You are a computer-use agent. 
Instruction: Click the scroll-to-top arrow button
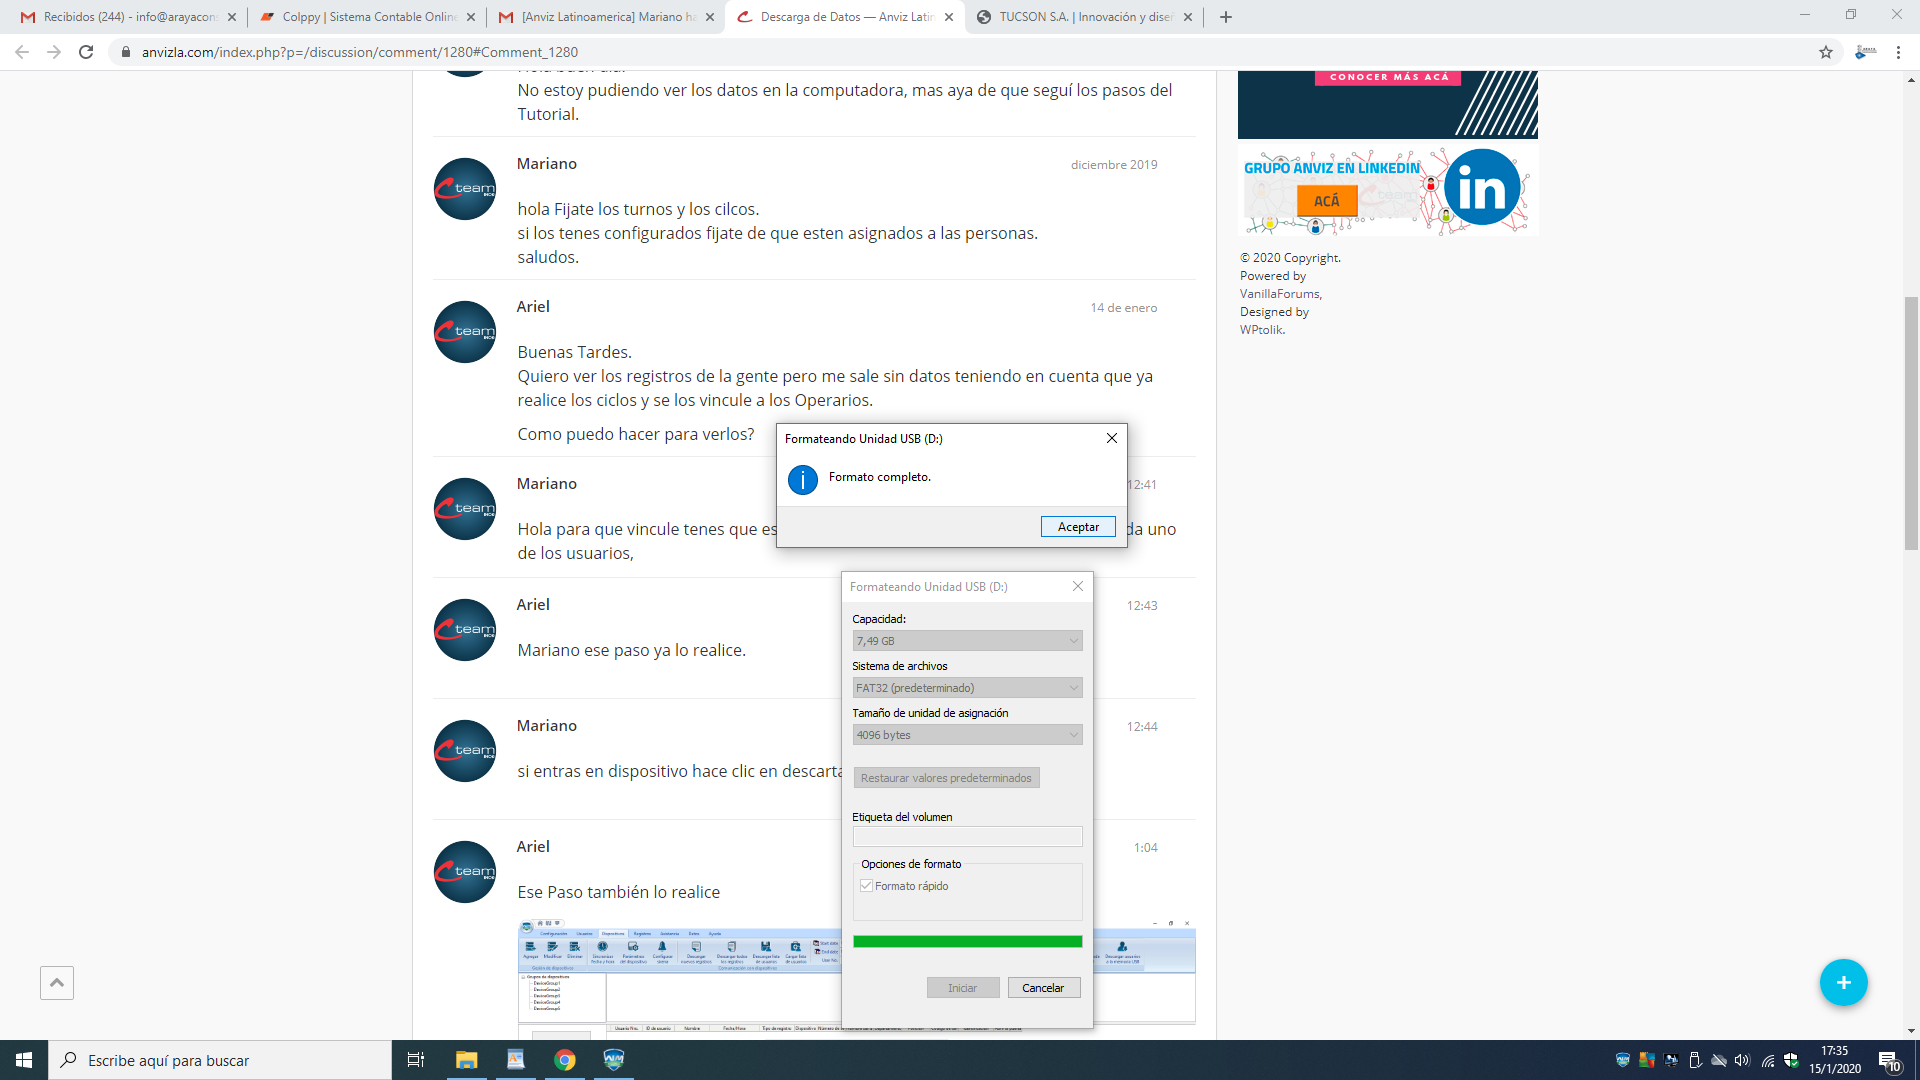tap(57, 983)
